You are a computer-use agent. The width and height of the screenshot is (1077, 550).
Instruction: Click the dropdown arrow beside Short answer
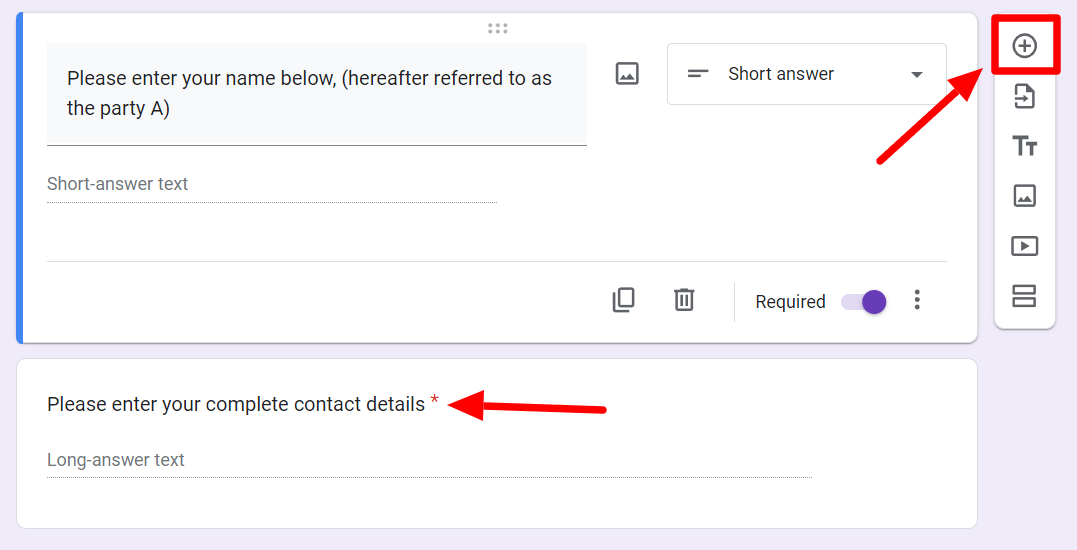pos(916,74)
